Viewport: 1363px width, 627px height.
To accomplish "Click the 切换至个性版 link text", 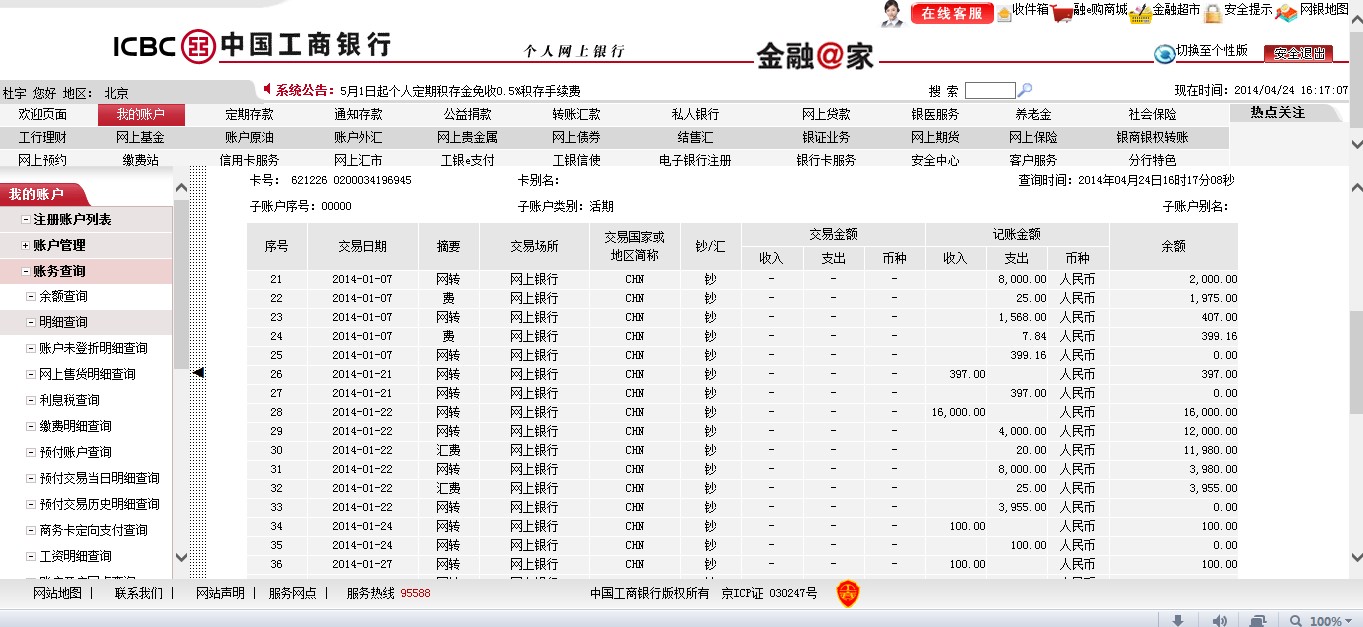I will (1212, 51).
